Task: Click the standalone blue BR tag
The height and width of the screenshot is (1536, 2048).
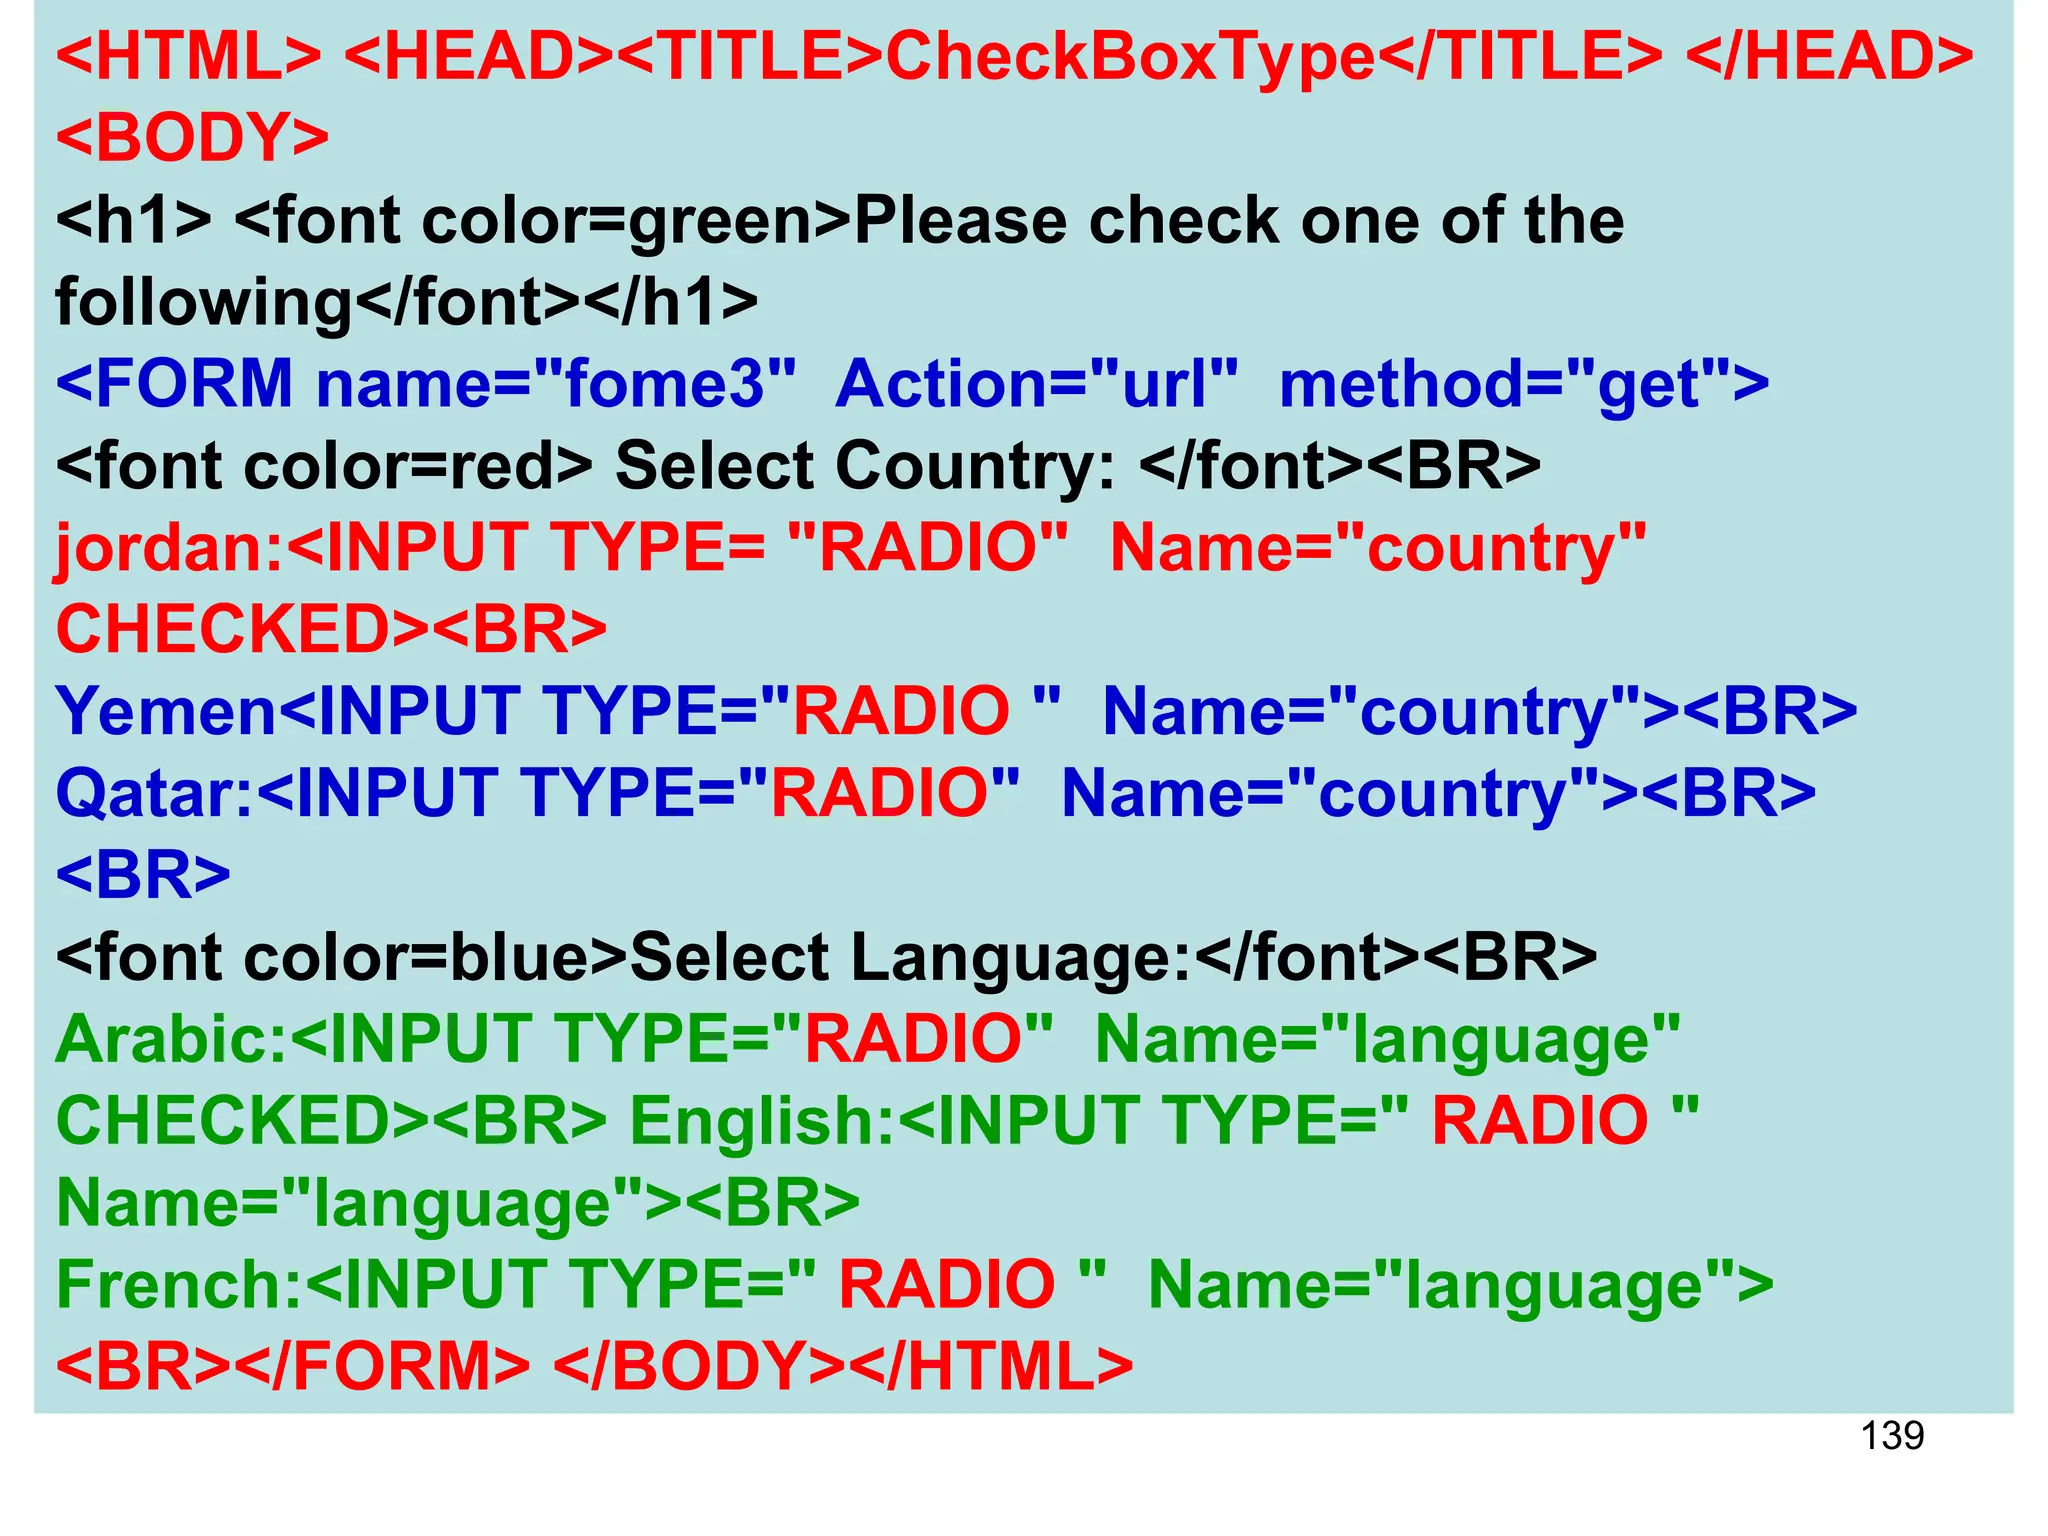Action: tap(143, 875)
